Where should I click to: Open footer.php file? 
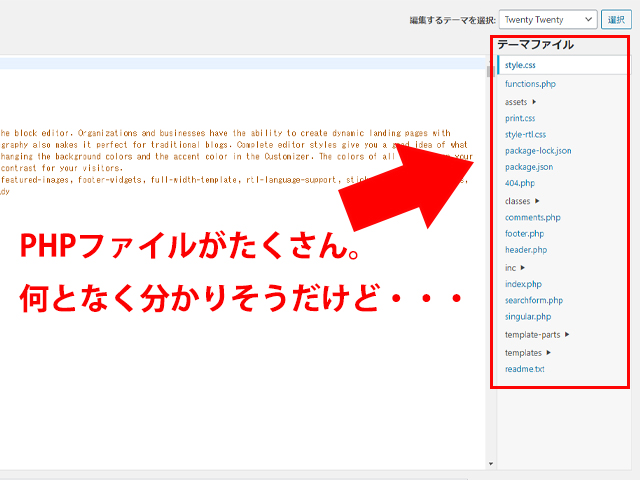524,234
